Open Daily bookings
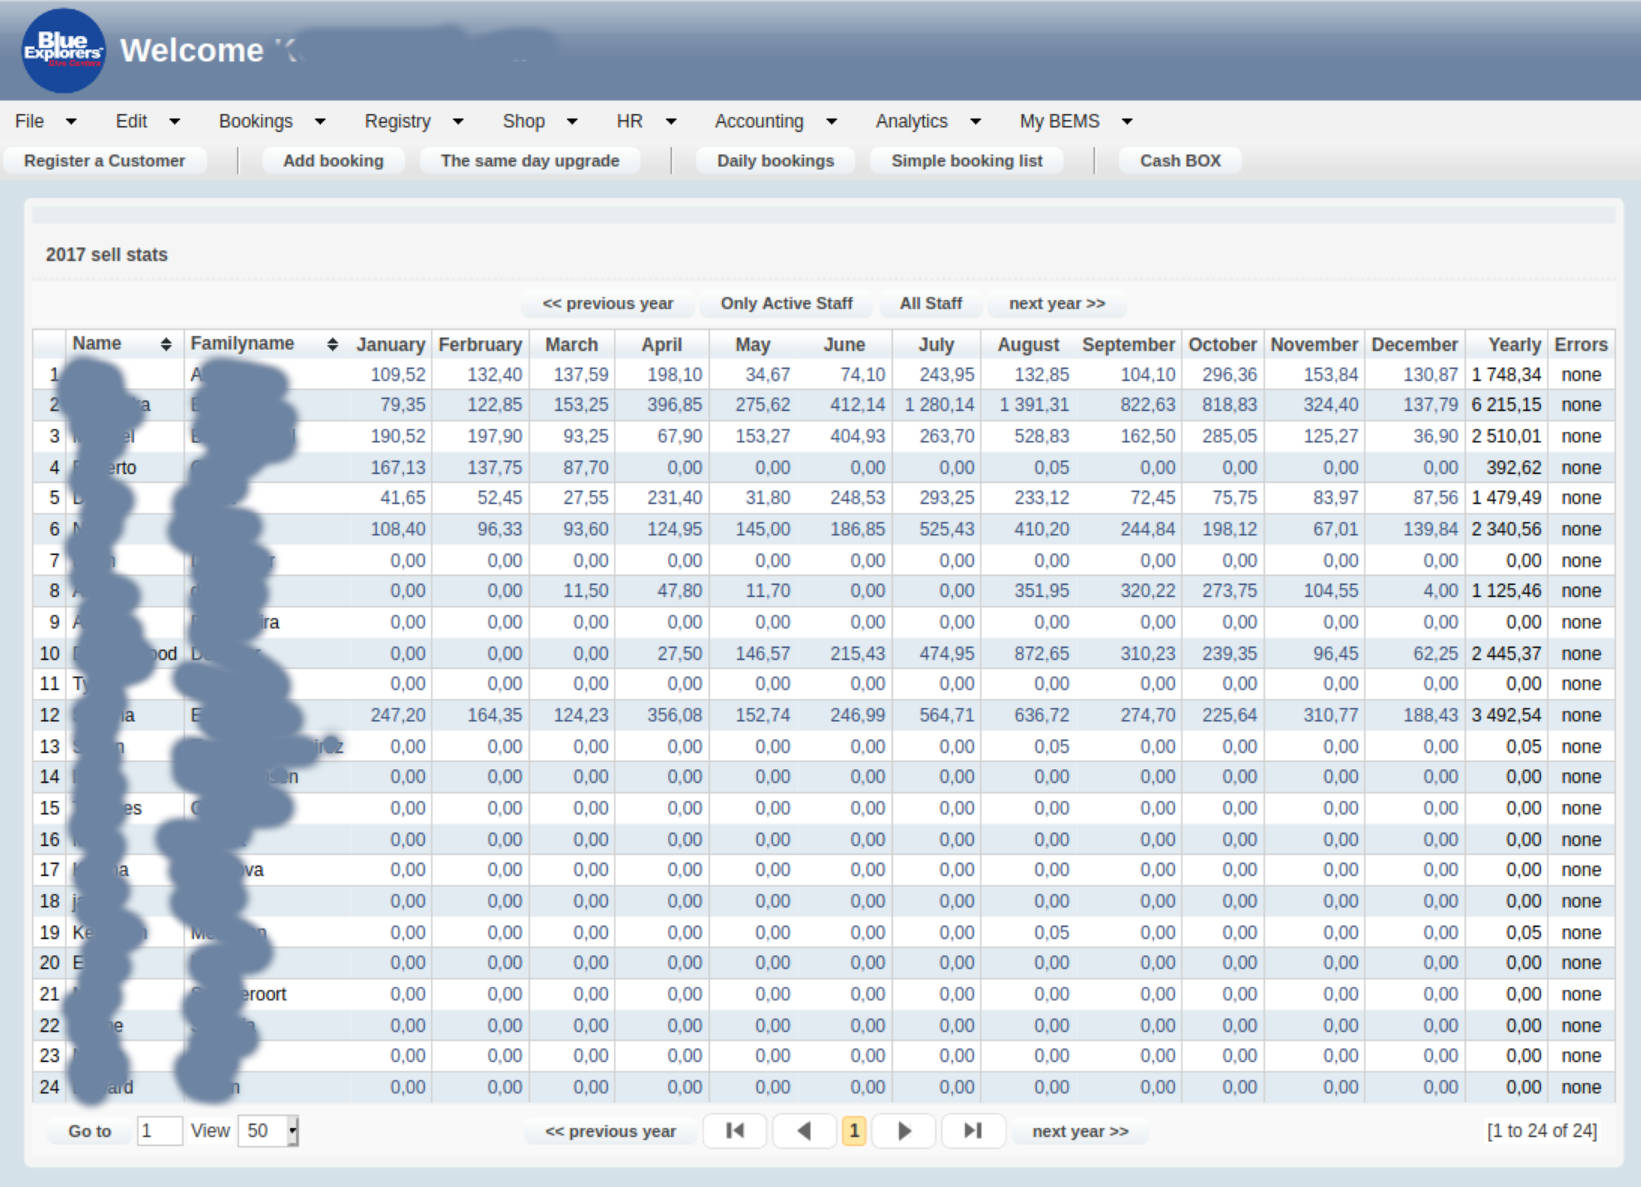 [x=775, y=161]
